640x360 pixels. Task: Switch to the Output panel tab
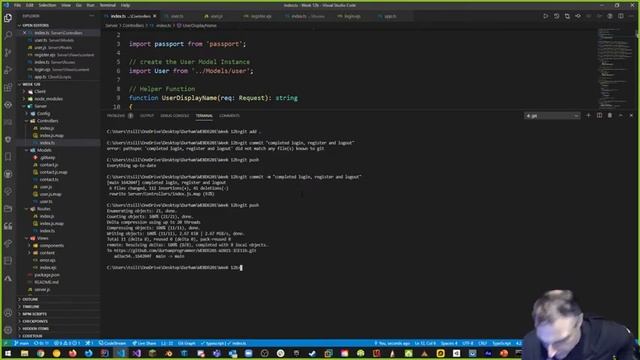tap(147, 116)
